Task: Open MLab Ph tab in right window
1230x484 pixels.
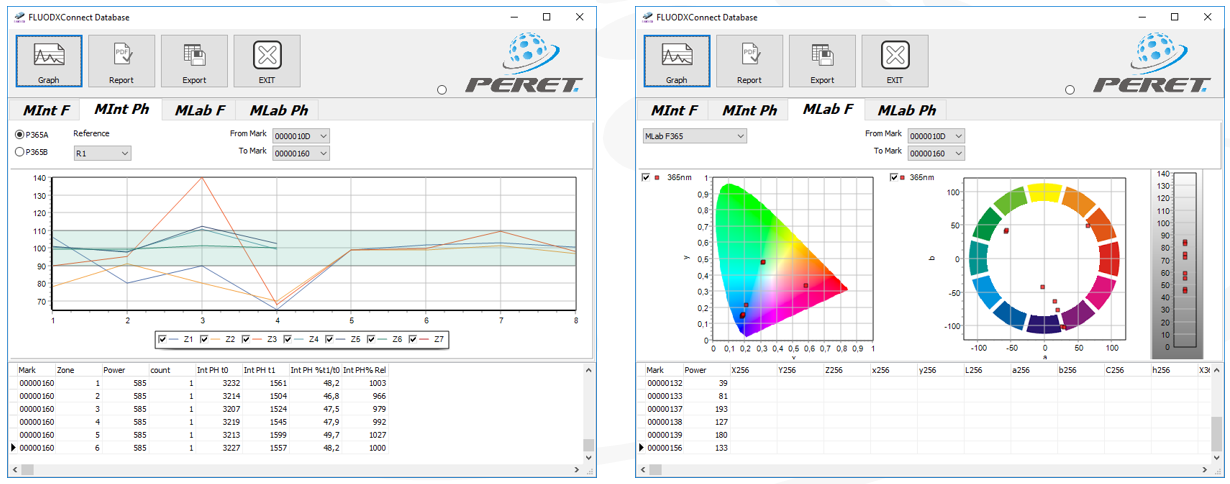Action: click(x=907, y=110)
